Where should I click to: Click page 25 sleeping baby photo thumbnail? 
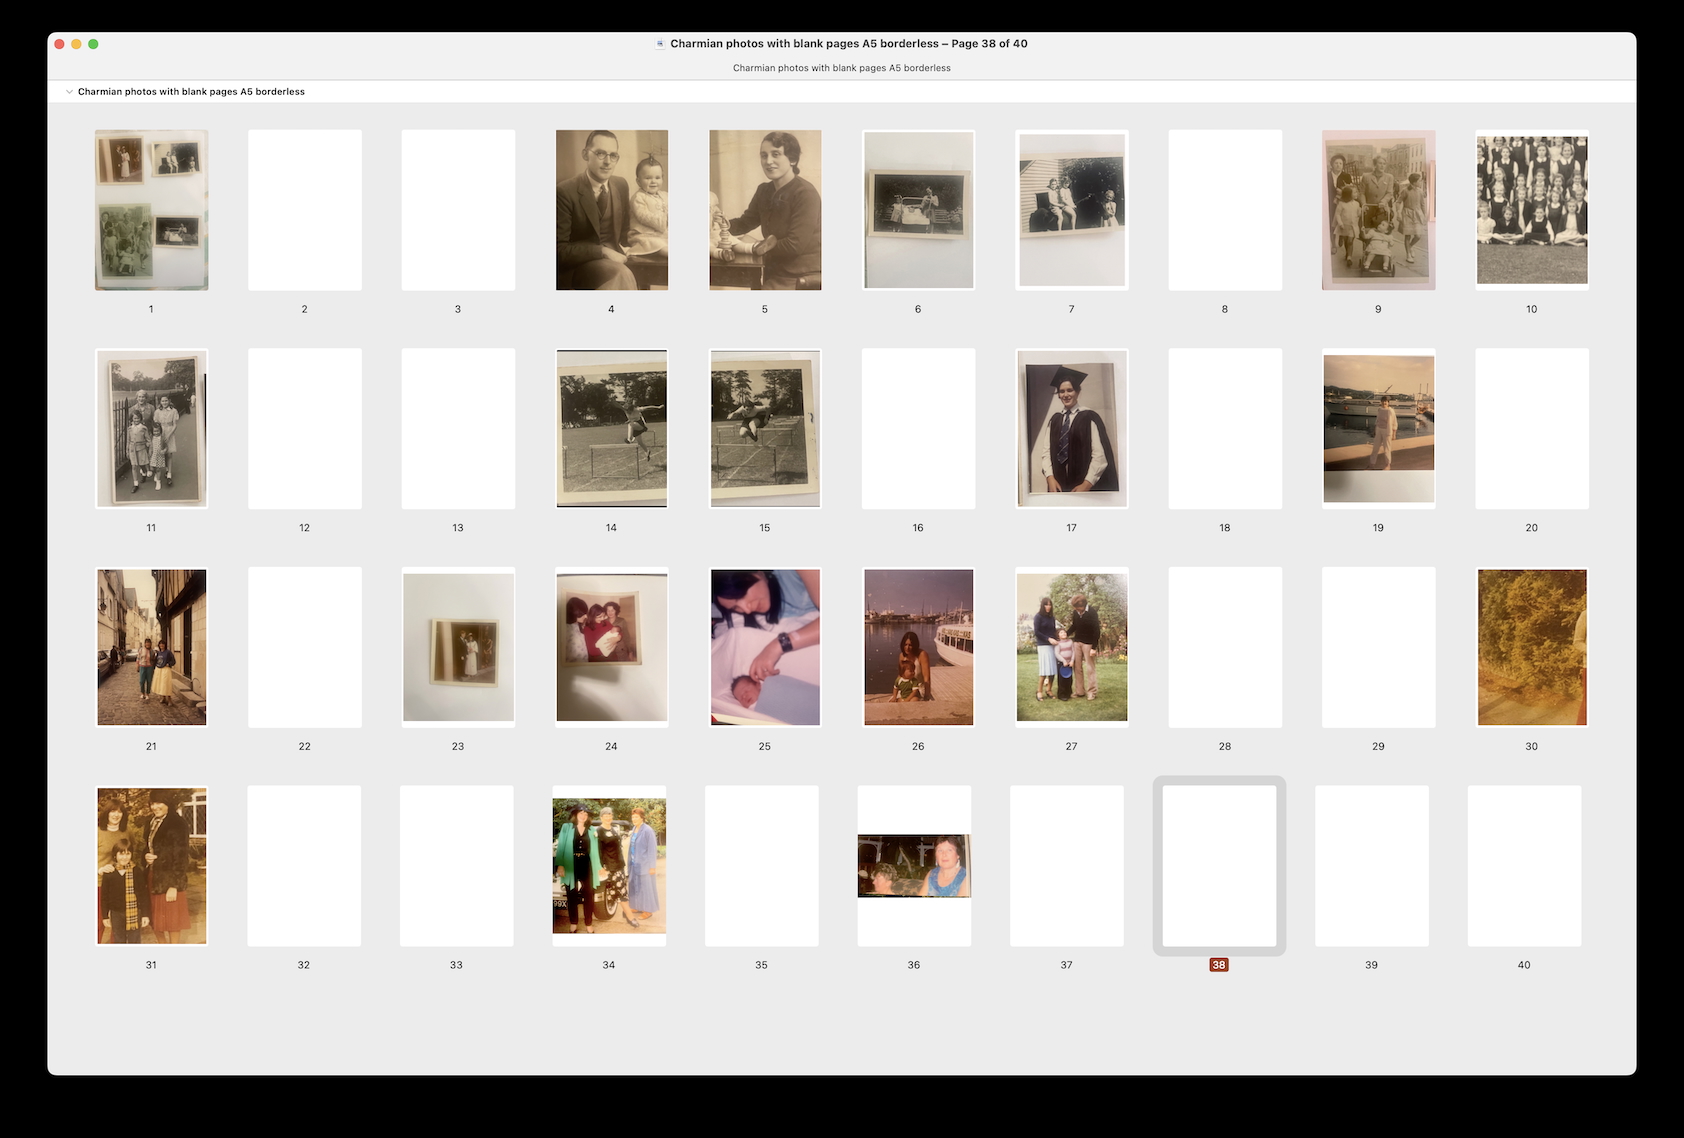pos(765,647)
